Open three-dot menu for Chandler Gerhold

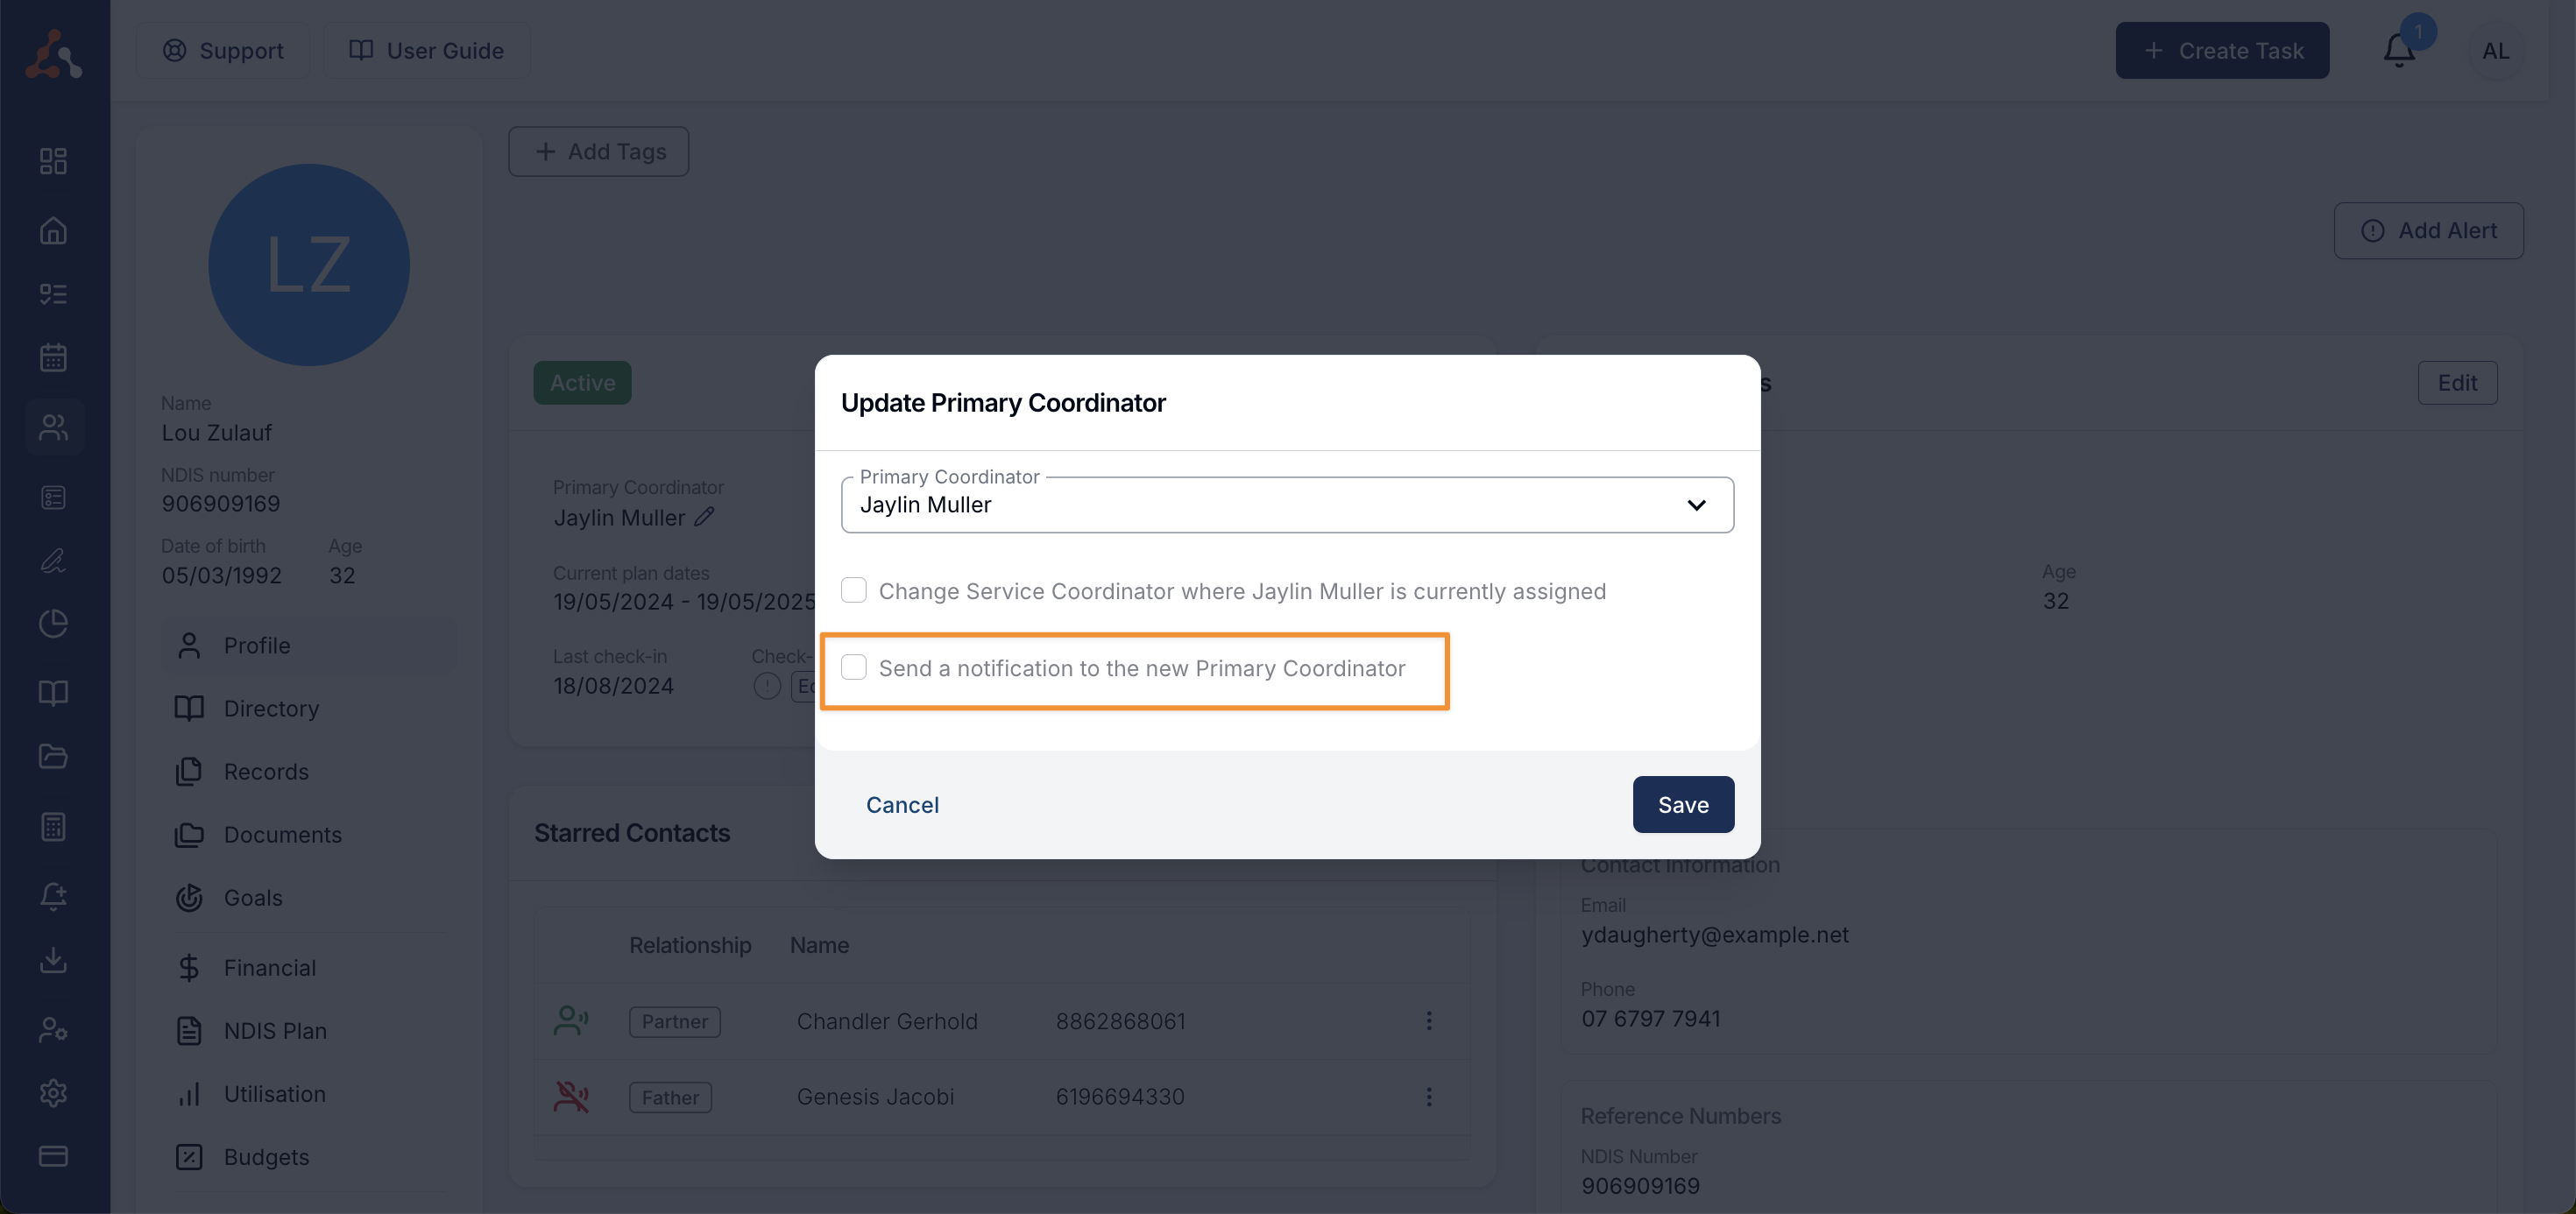[x=1428, y=1020]
